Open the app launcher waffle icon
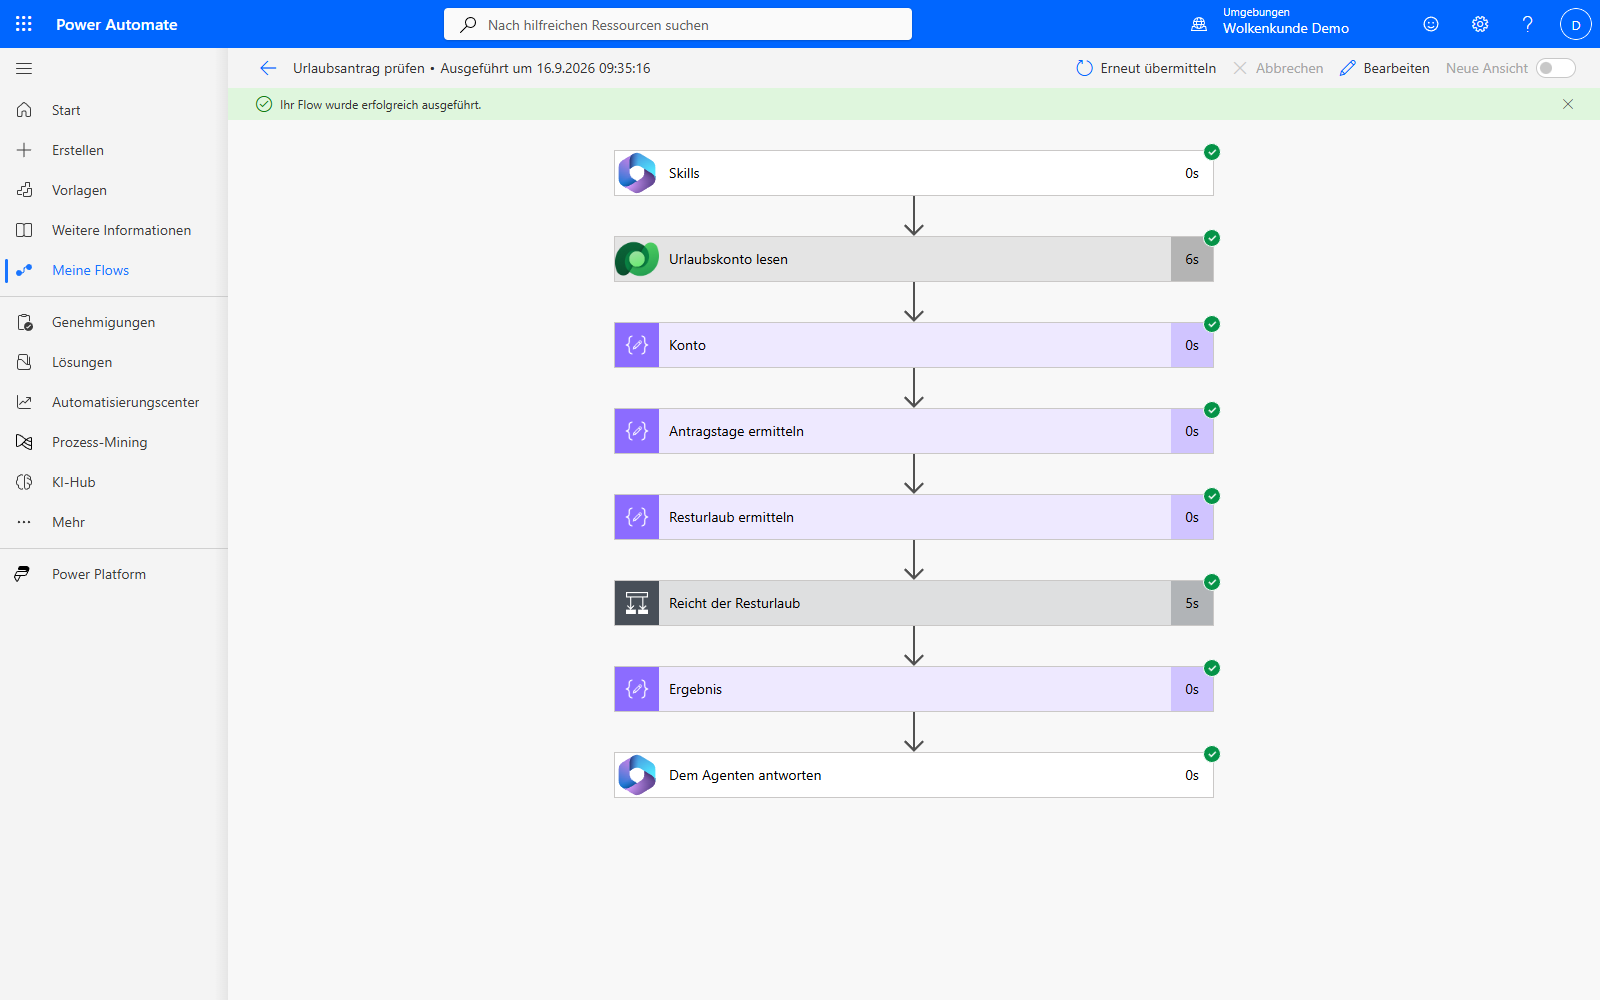Viewport: 1600px width, 1000px height. coord(24,24)
